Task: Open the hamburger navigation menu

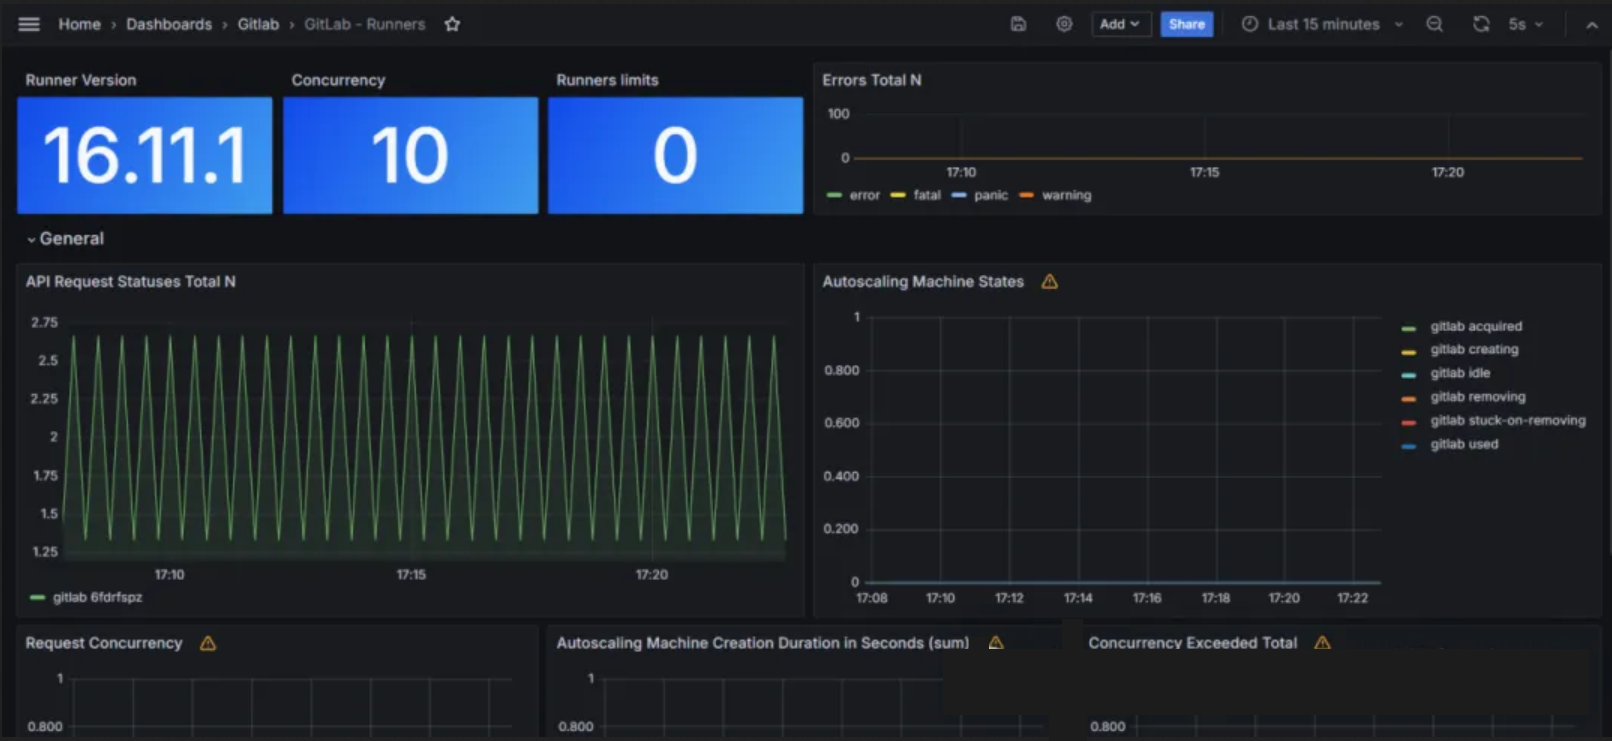Action: [29, 24]
